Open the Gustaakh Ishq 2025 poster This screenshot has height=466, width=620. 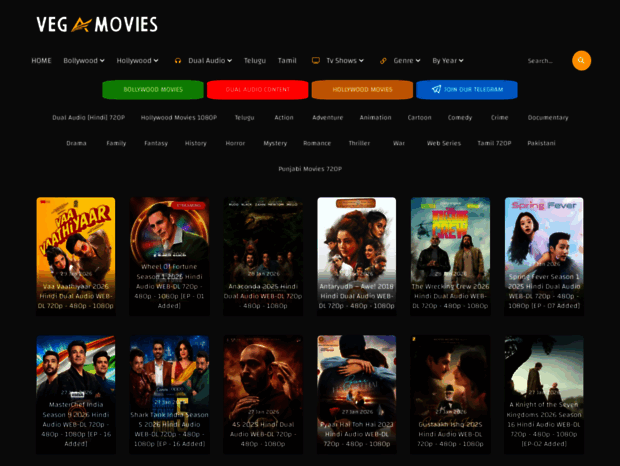[x=450, y=394]
